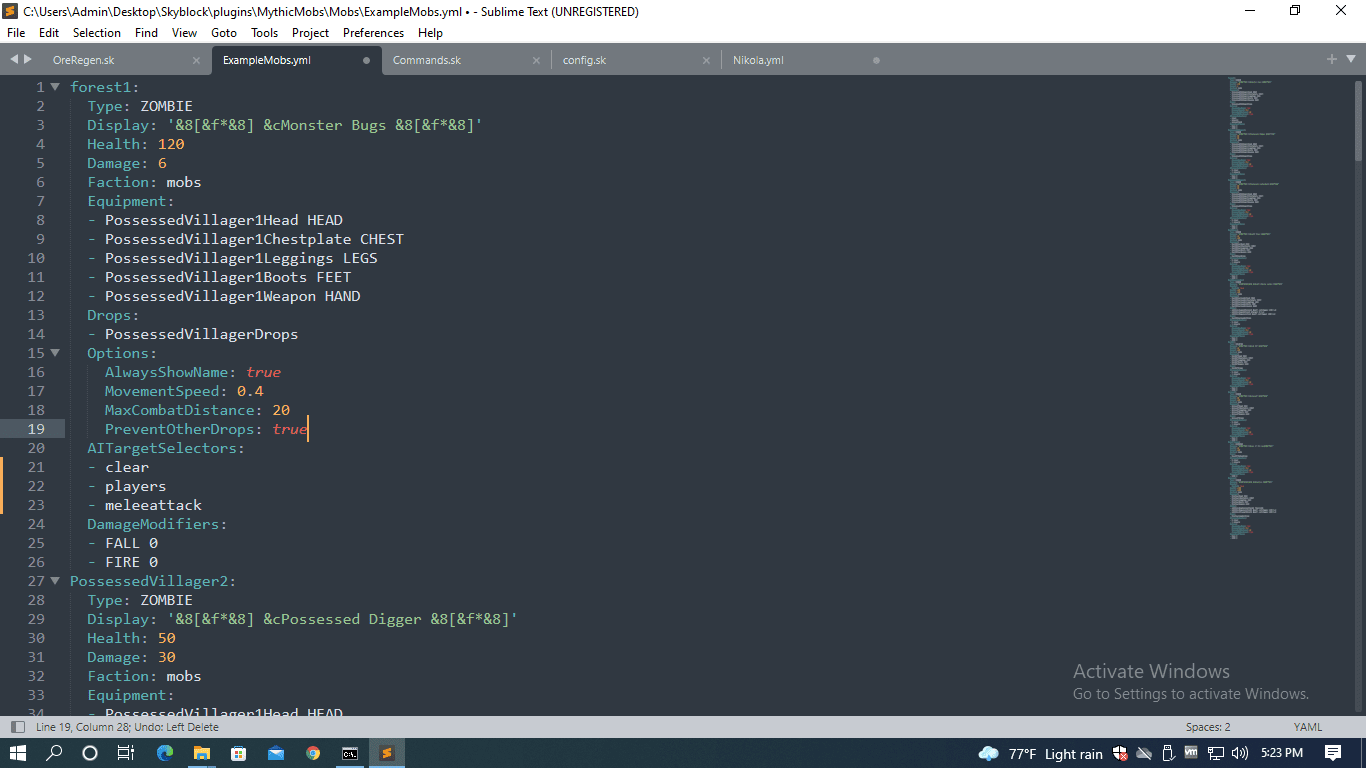This screenshot has height=768, width=1366.
Task: Open File Explorer from the taskbar
Action: click(x=201, y=753)
